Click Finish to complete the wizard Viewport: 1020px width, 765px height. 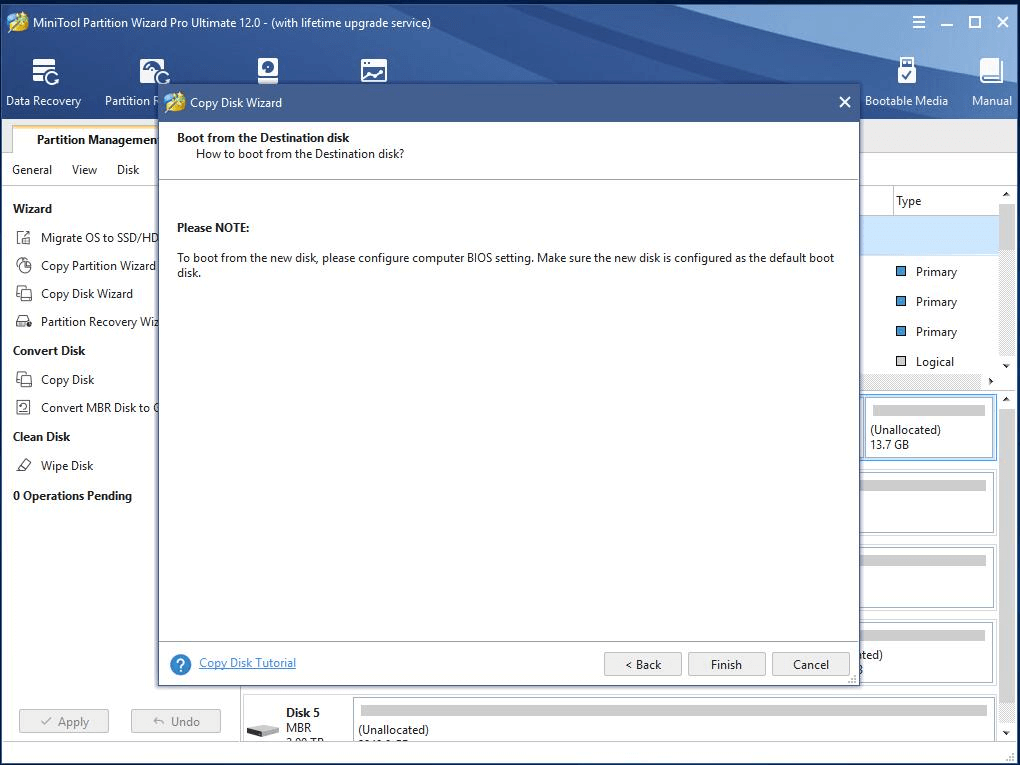pyautogui.click(x=726, y=664)
